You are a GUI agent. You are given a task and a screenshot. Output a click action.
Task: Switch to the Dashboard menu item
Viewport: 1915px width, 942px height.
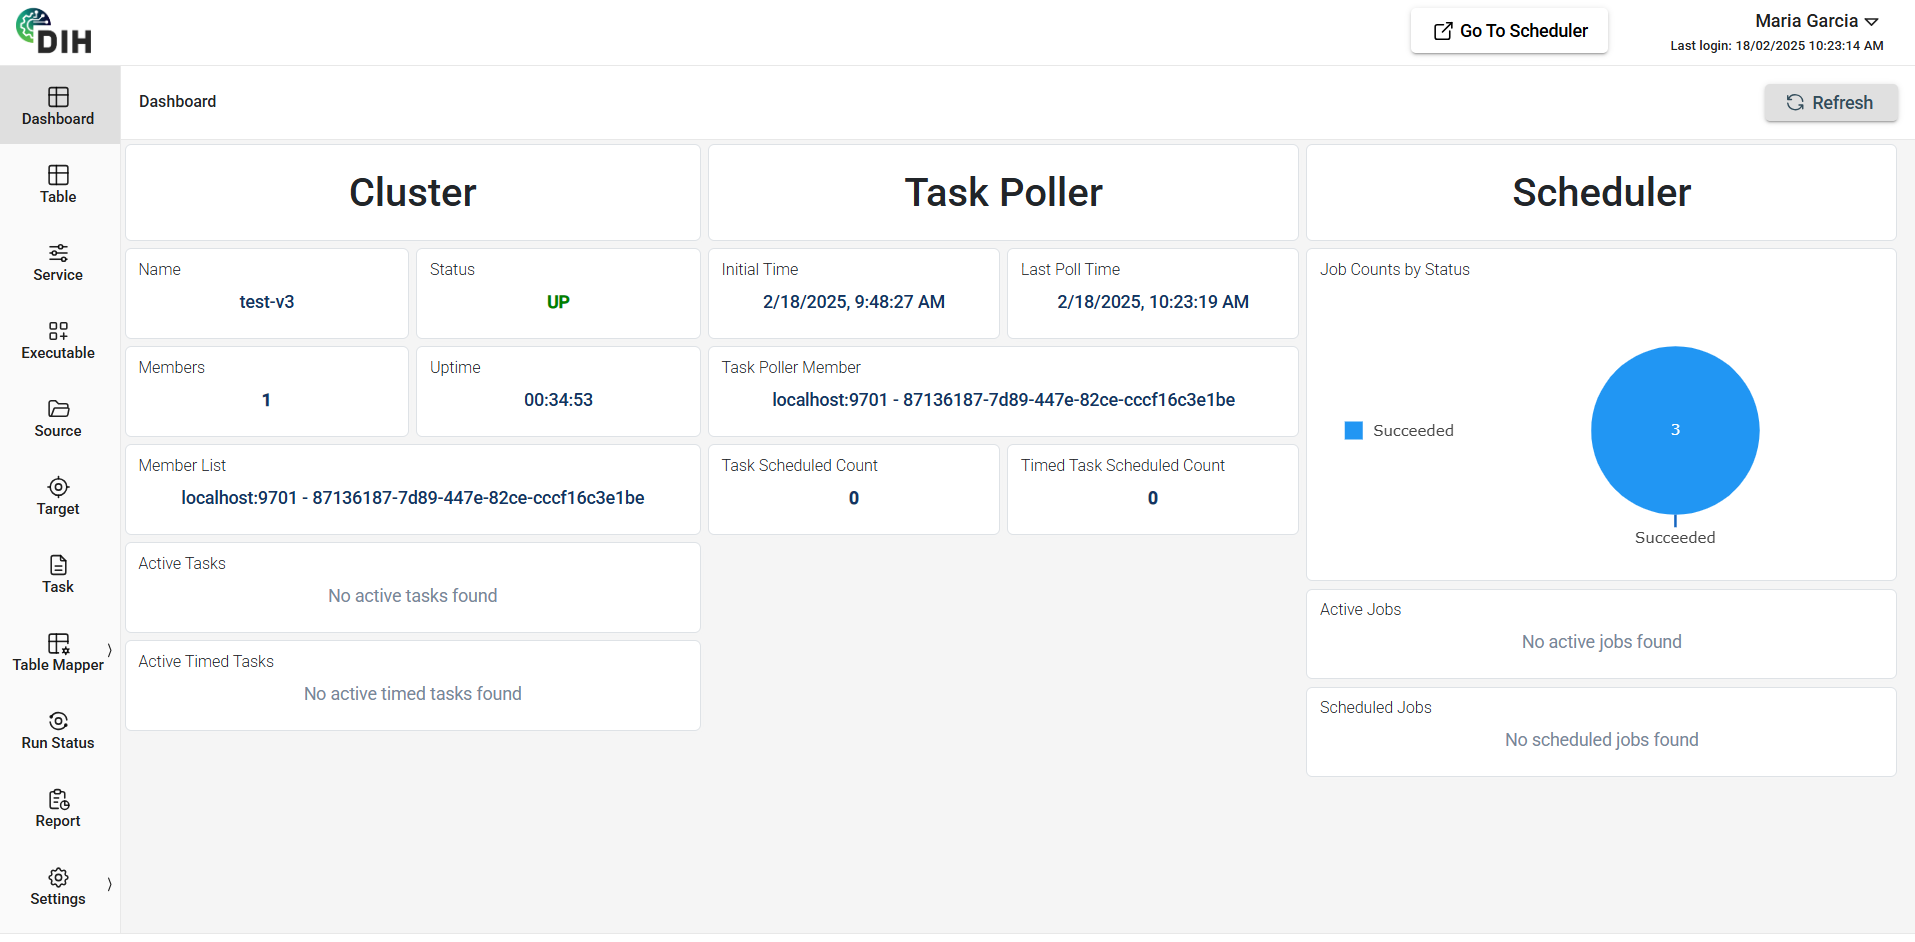58,105
